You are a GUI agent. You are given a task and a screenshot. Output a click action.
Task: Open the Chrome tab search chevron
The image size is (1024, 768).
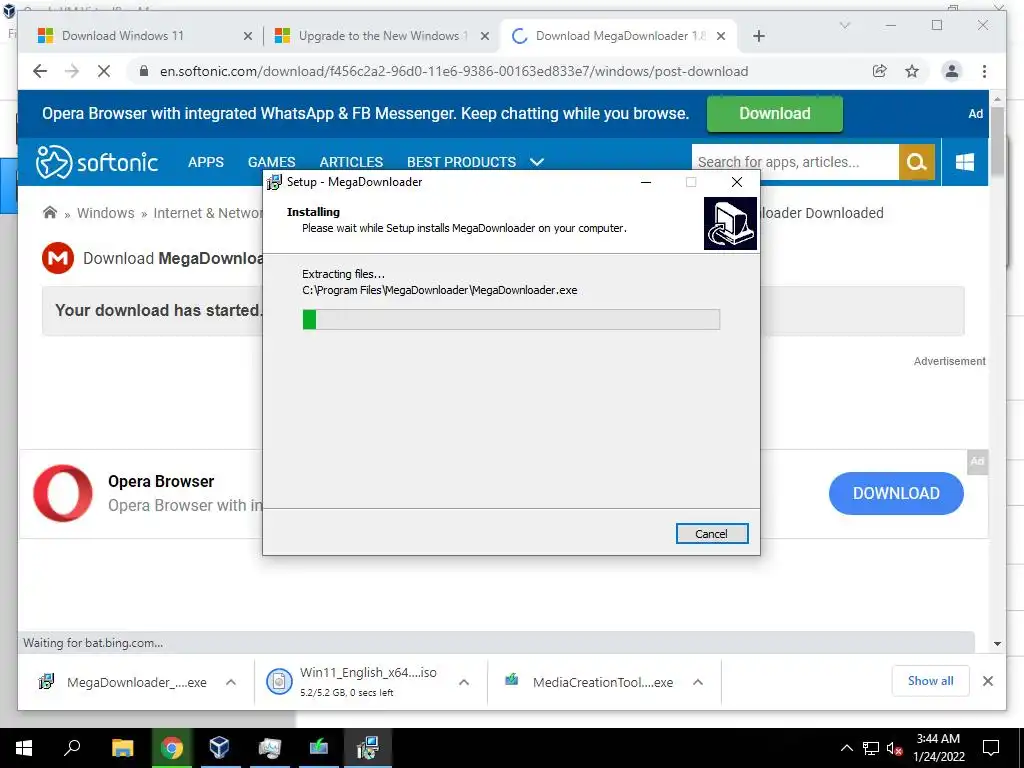click(844, 25)
